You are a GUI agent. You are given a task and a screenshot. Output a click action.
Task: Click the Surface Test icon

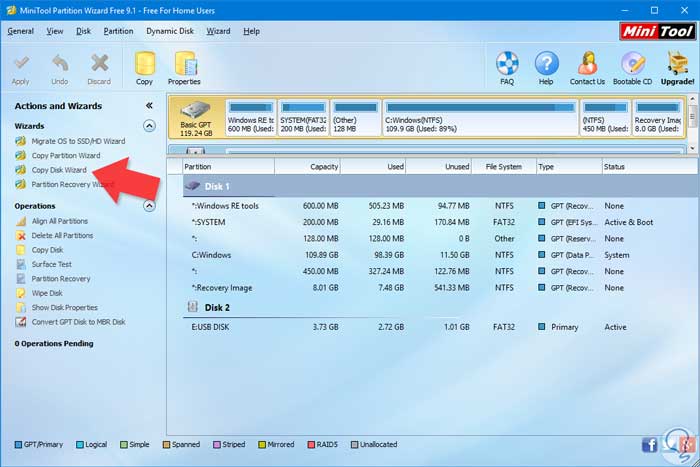point(21,264)
